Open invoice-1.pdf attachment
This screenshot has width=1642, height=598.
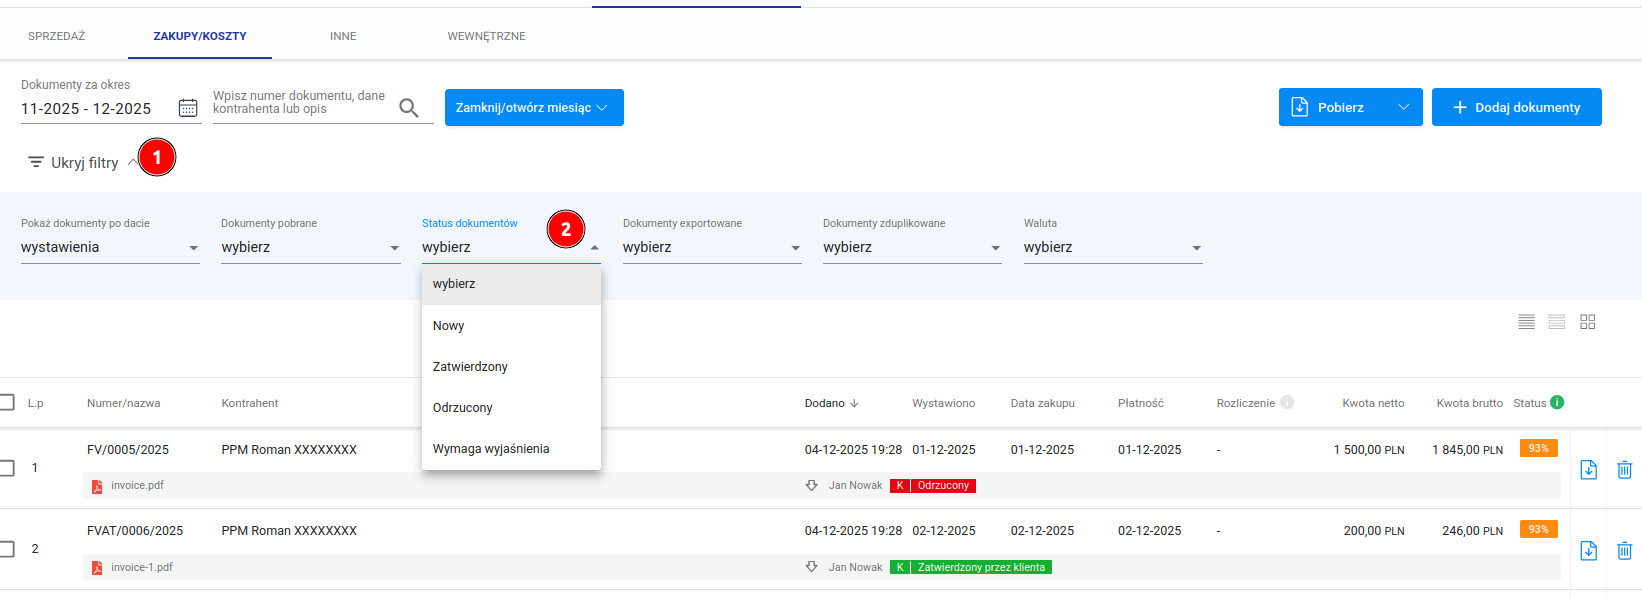click(141, 567)
